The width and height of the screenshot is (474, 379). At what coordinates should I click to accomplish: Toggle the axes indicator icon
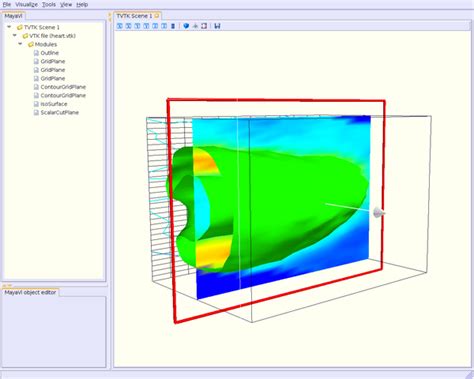pyautogui.click(x=195, y=26)
